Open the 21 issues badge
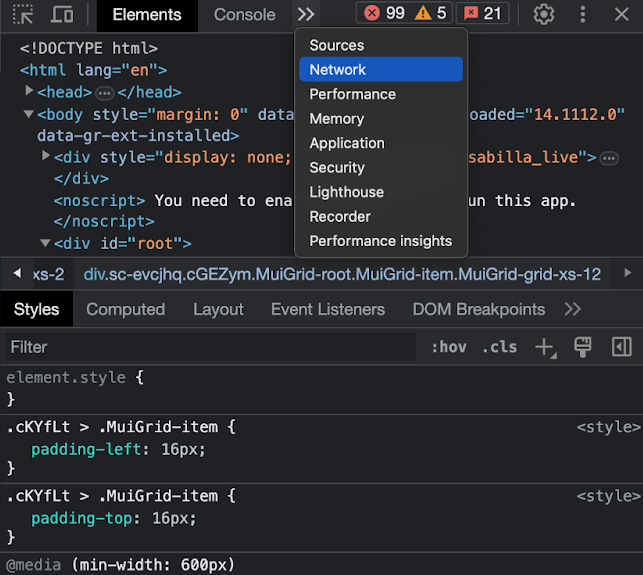 [x=482, y=14]
